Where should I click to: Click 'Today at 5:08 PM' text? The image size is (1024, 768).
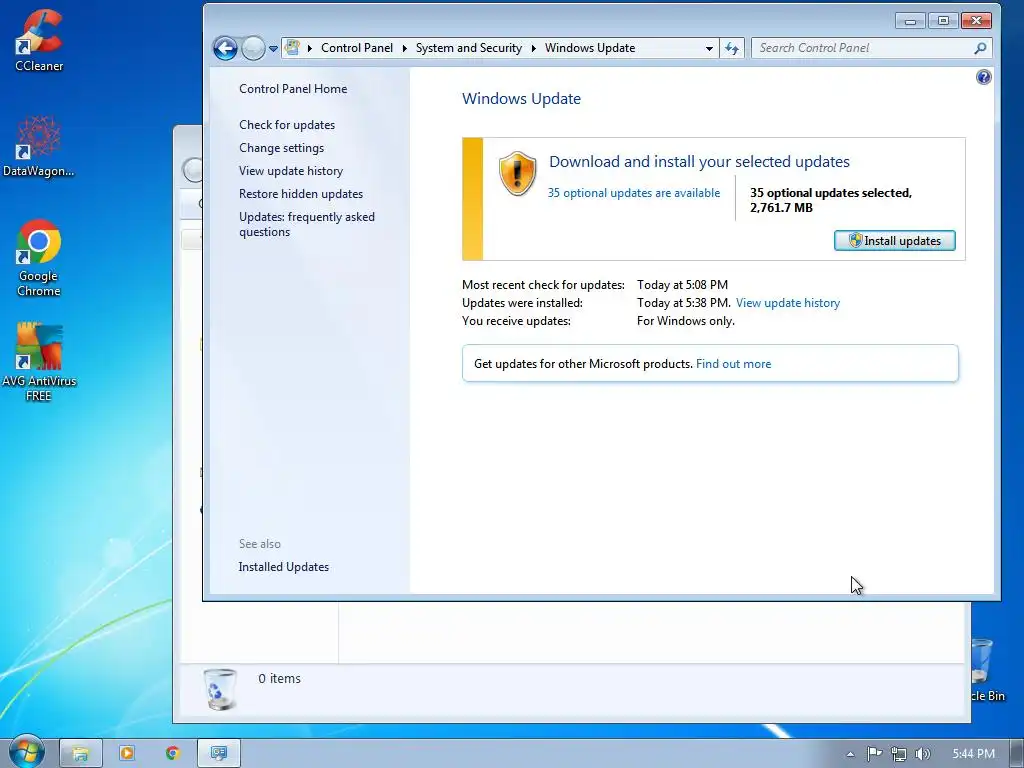point(682,285)
